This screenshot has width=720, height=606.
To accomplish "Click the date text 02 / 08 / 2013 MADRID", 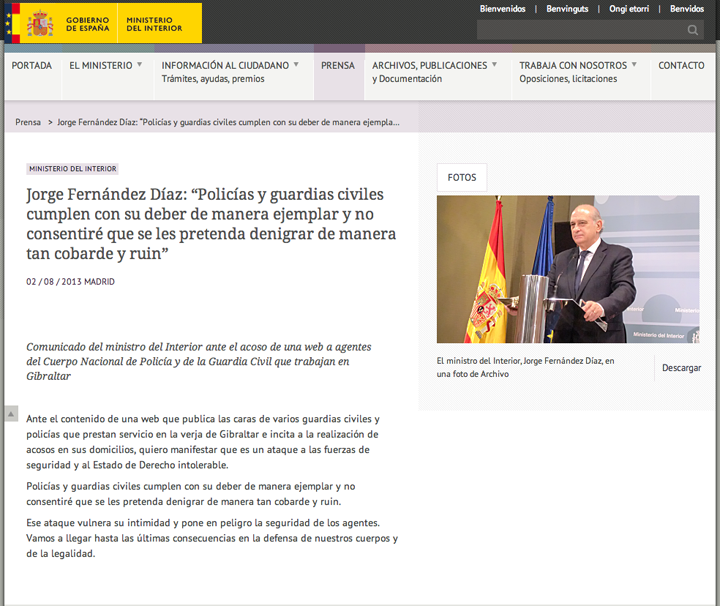I will pos(70,281).
